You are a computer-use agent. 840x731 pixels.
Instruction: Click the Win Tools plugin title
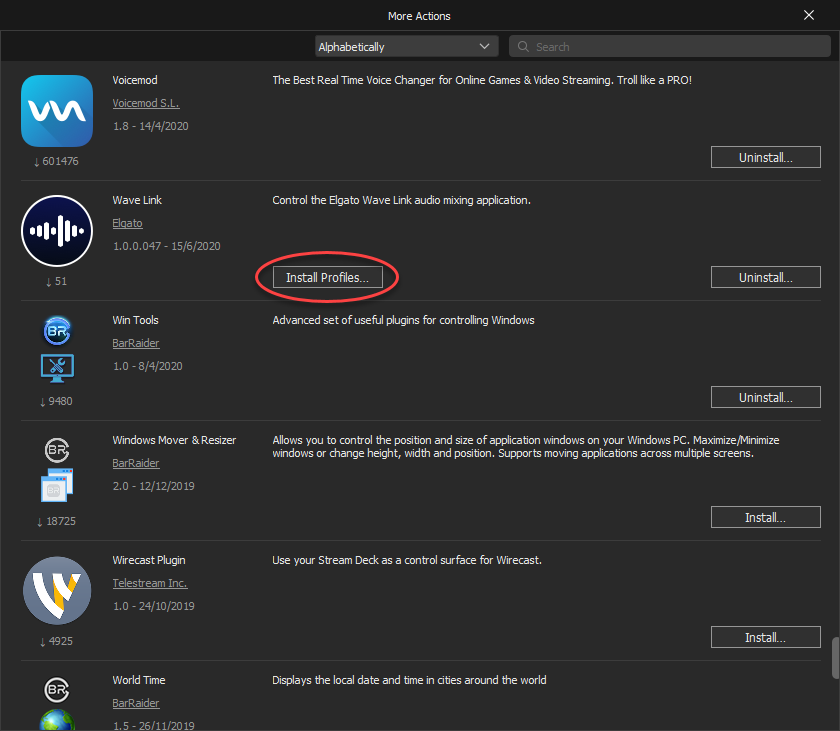pos(135,320)
